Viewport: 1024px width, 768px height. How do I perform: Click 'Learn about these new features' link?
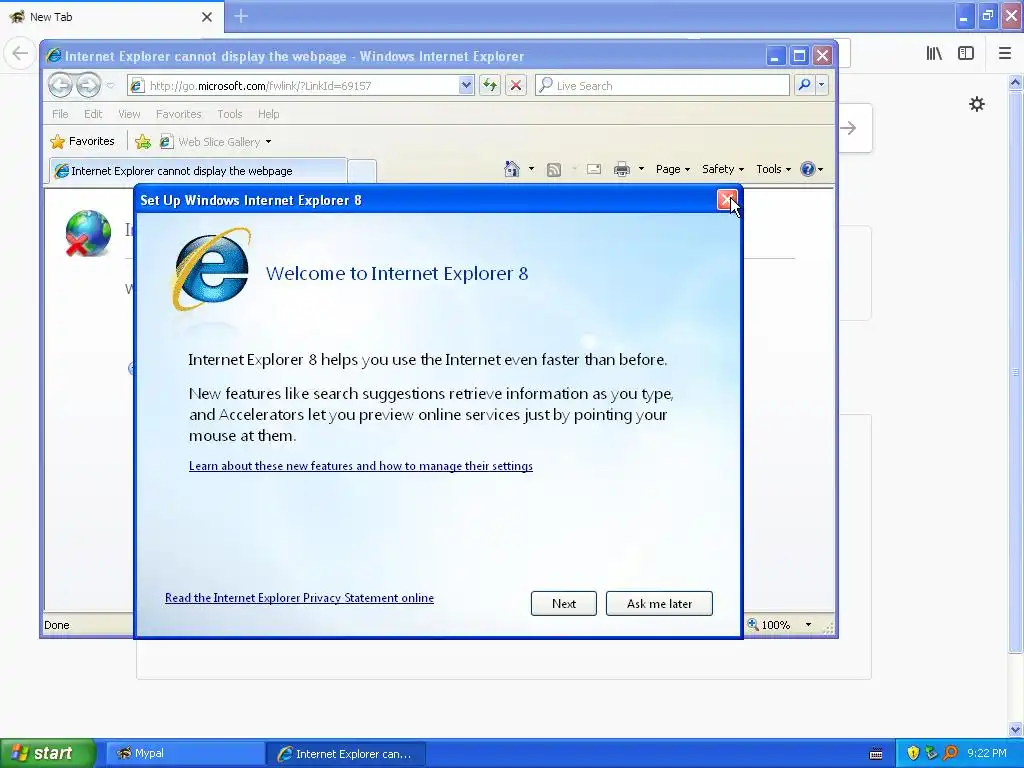tap(360, 466)
